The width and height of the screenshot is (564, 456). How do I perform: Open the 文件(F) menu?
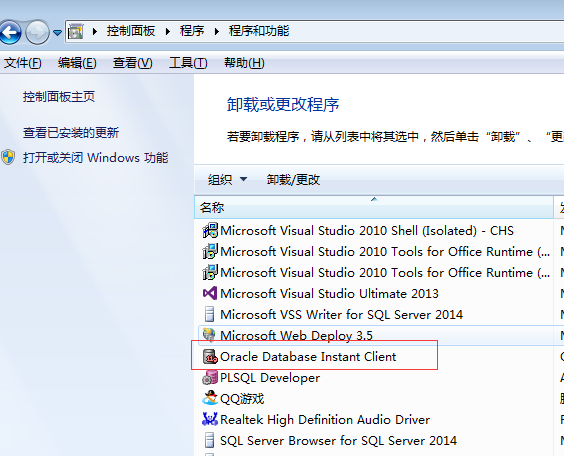[x=23, y=63]
